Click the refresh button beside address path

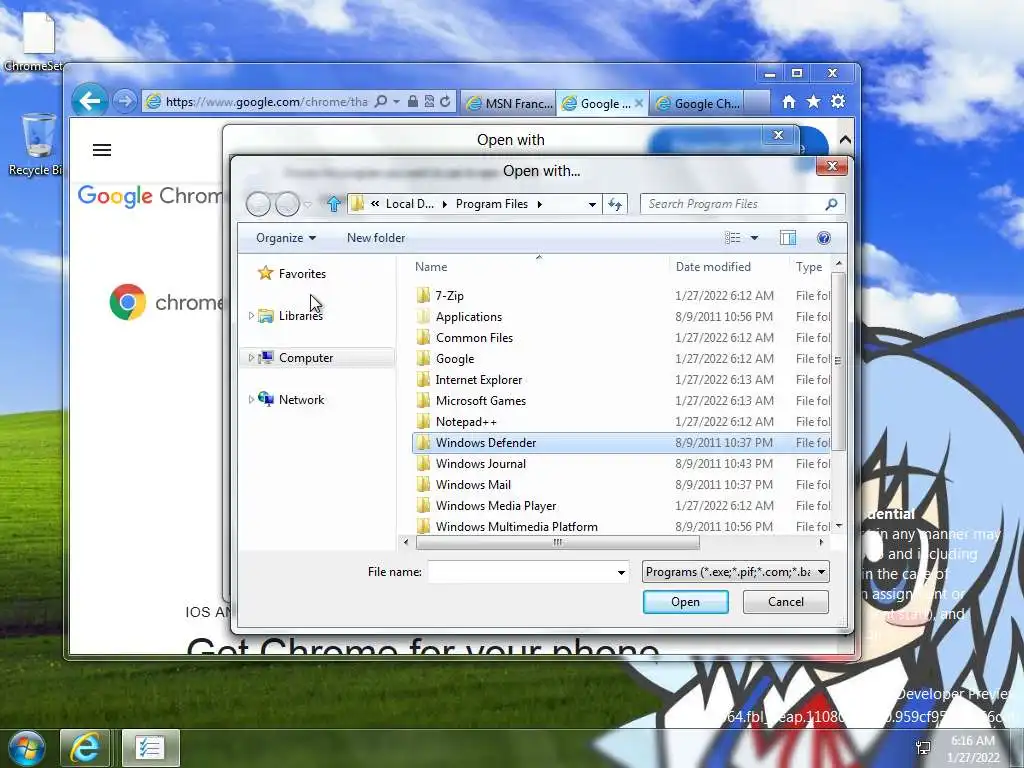tap(615, 204)
